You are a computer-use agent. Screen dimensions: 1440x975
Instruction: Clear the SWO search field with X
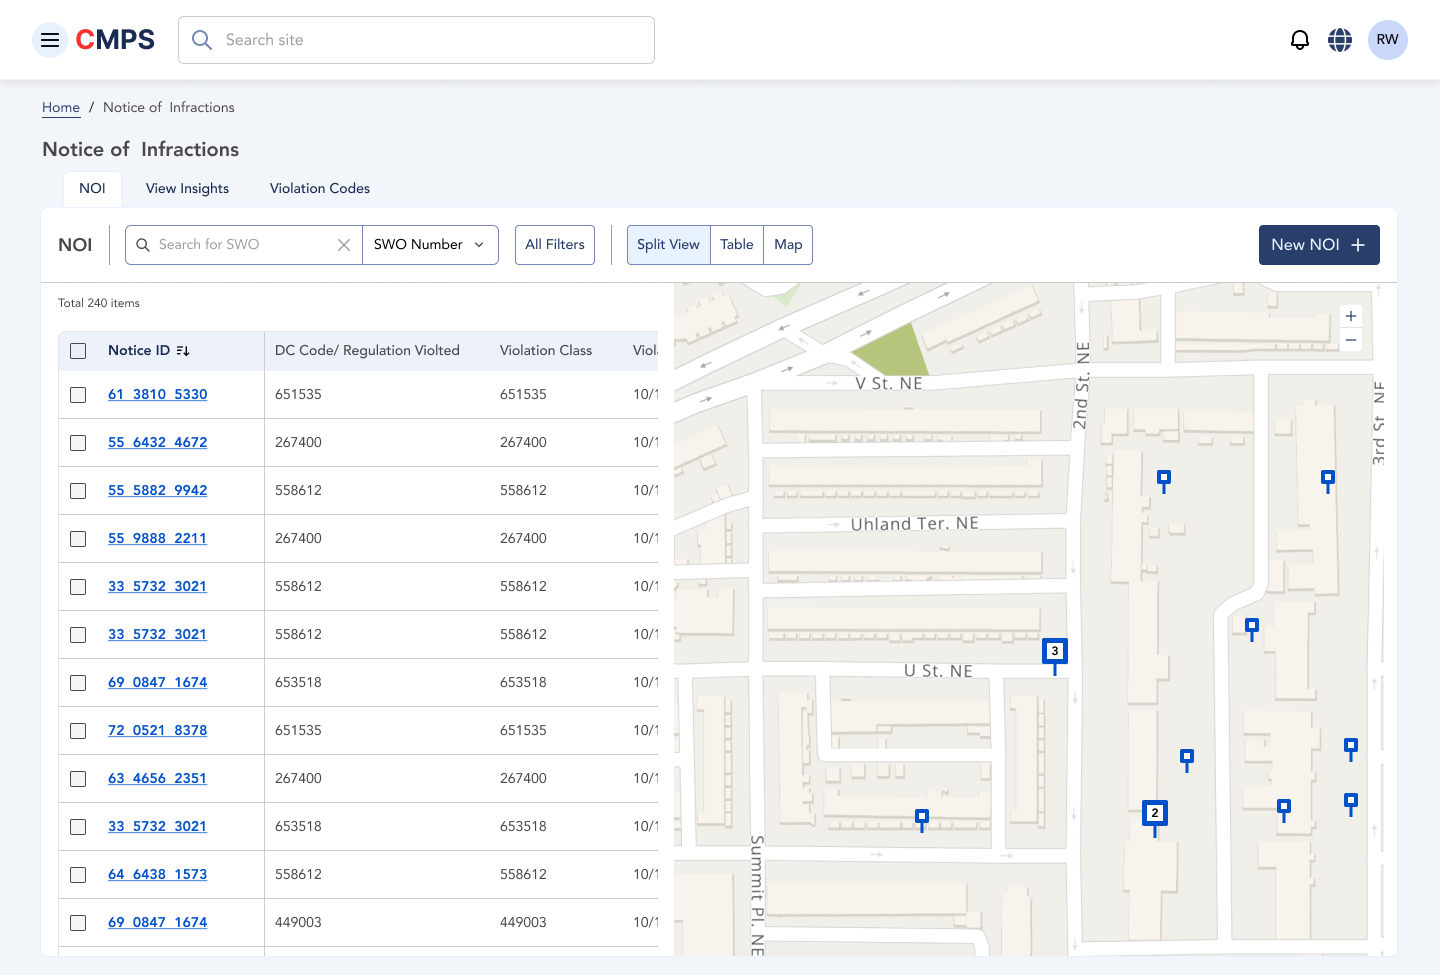pos(344,245)
